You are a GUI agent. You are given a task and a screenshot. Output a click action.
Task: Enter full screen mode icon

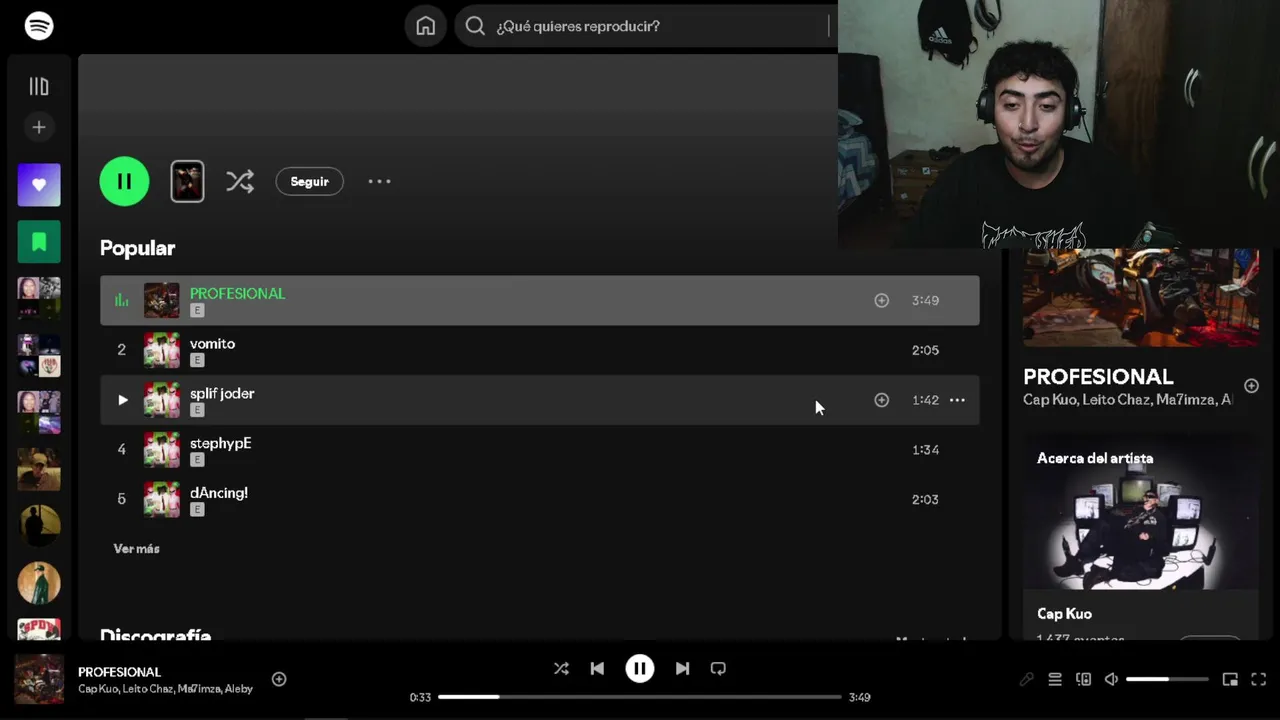(1259, 680)
